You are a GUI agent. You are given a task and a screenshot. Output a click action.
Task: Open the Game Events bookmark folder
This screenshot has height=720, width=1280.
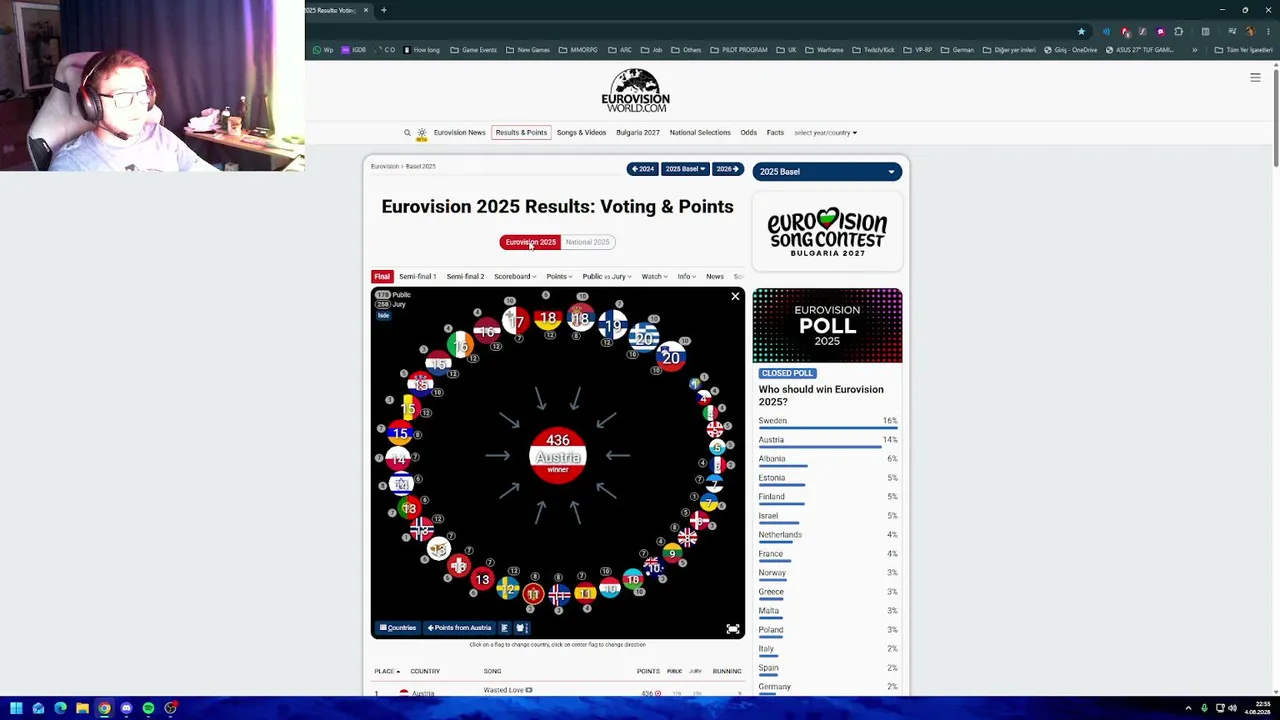[x=474, y=50]
